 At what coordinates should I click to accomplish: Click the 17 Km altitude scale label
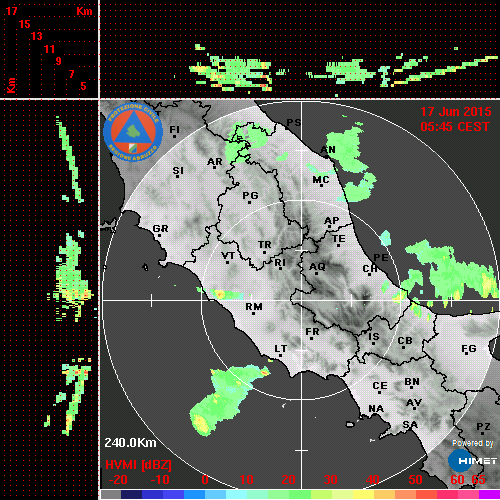tap(11, 11)
